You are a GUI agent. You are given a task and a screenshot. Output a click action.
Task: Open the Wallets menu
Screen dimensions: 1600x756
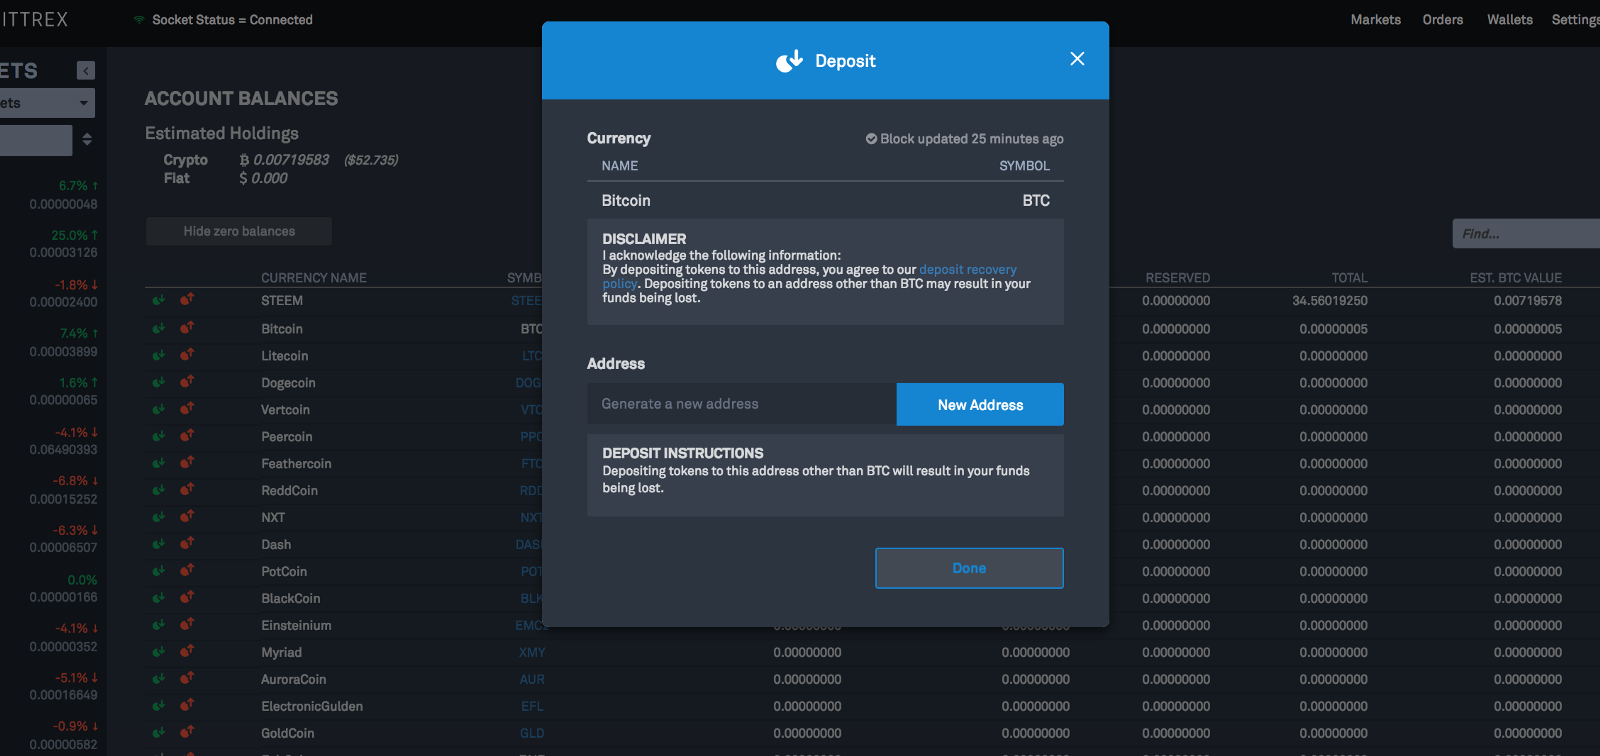click(x=1509, y=20)
